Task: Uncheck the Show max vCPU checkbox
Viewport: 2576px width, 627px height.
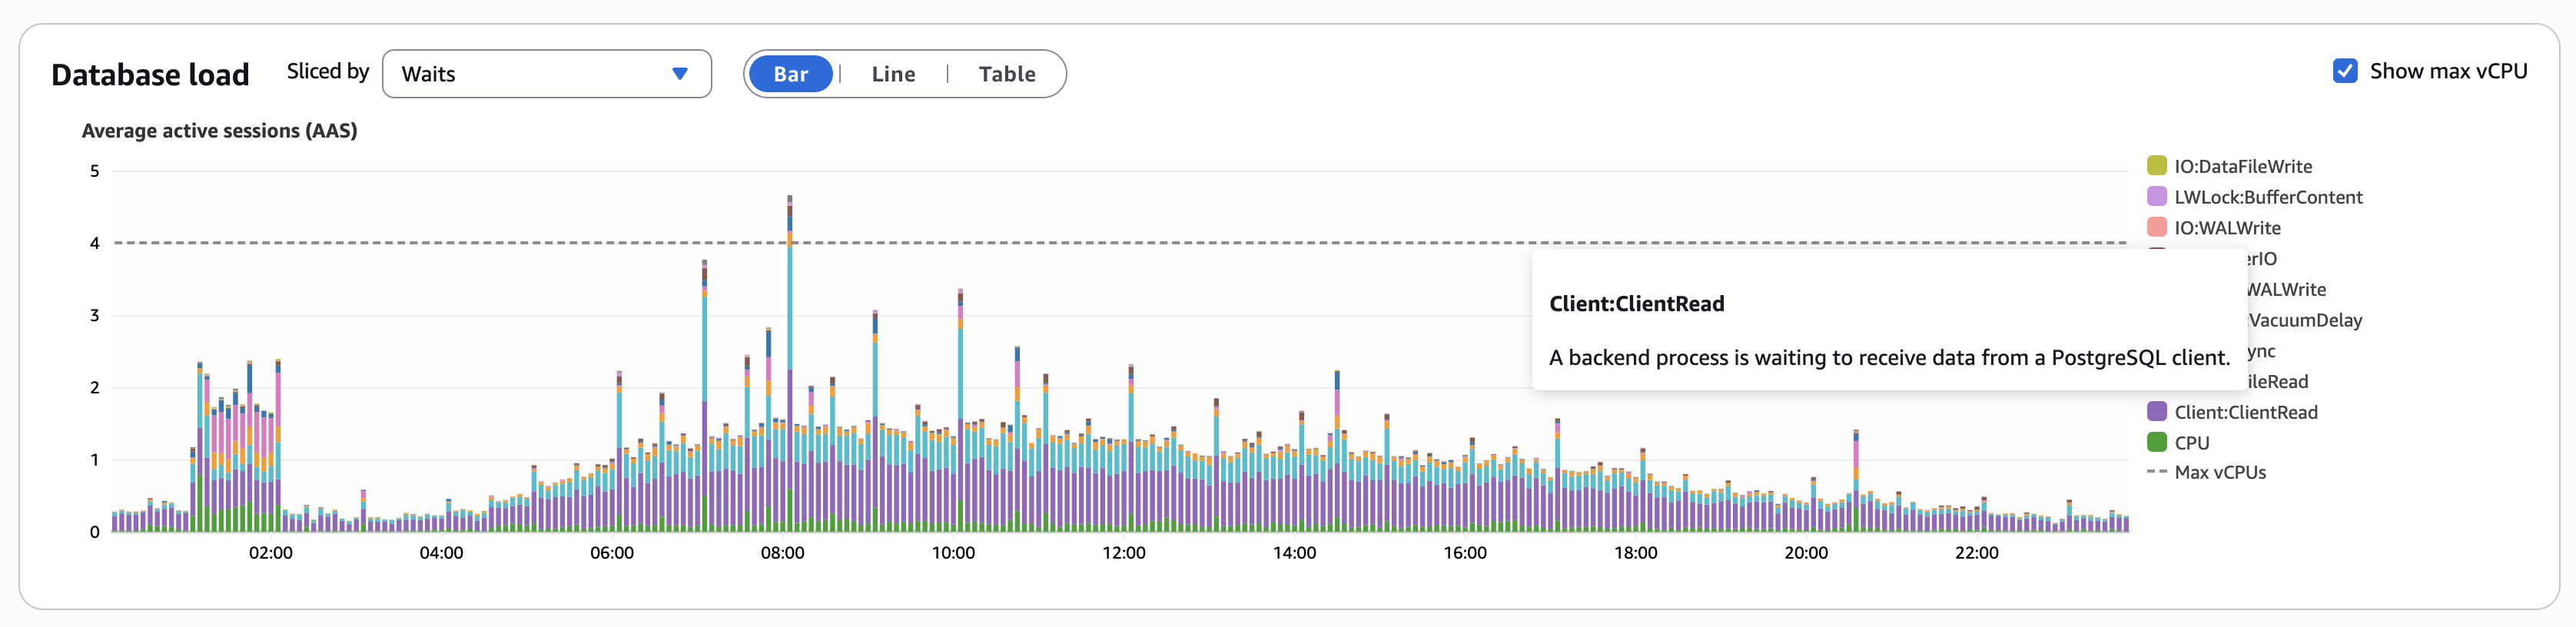Action: pyautogui.click(x=2345, y=71)
